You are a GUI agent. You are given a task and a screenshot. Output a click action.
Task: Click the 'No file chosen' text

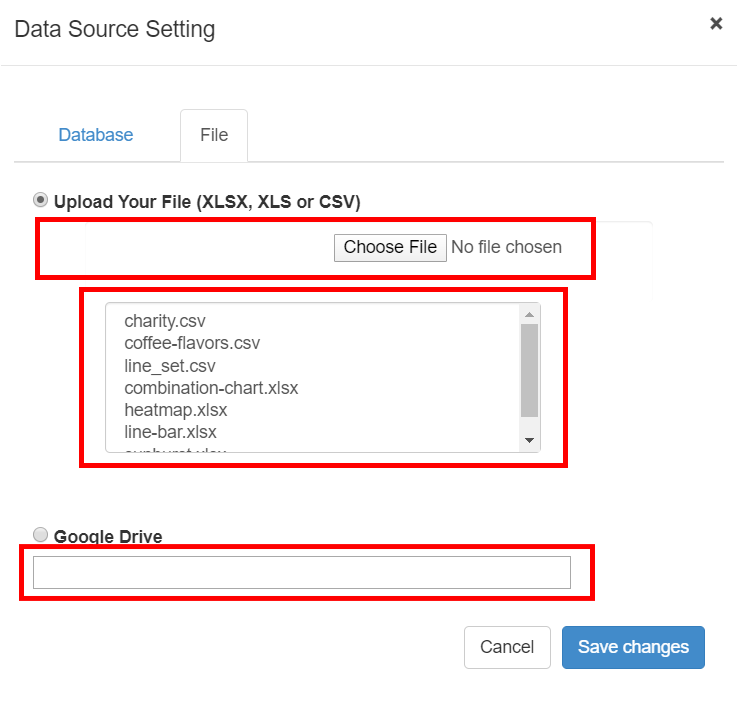coord(506,247)
